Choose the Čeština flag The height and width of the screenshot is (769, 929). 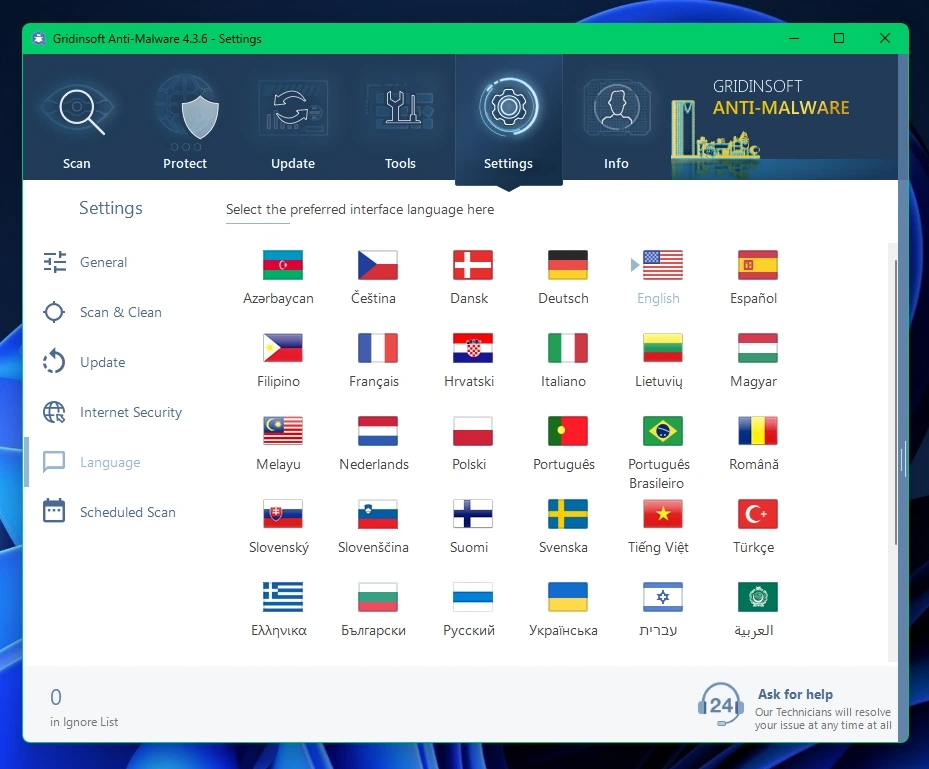(x=378, y=265)
